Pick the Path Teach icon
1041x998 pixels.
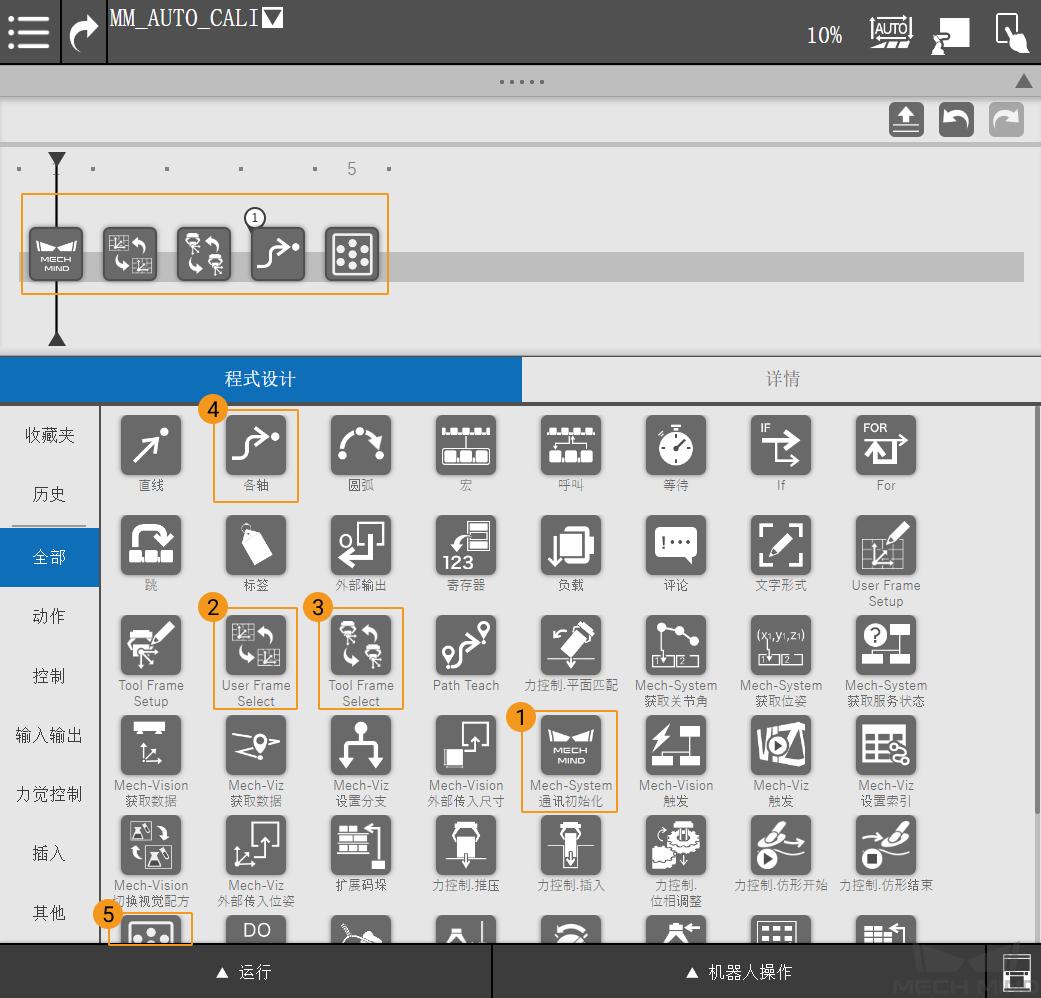[466, 645]
